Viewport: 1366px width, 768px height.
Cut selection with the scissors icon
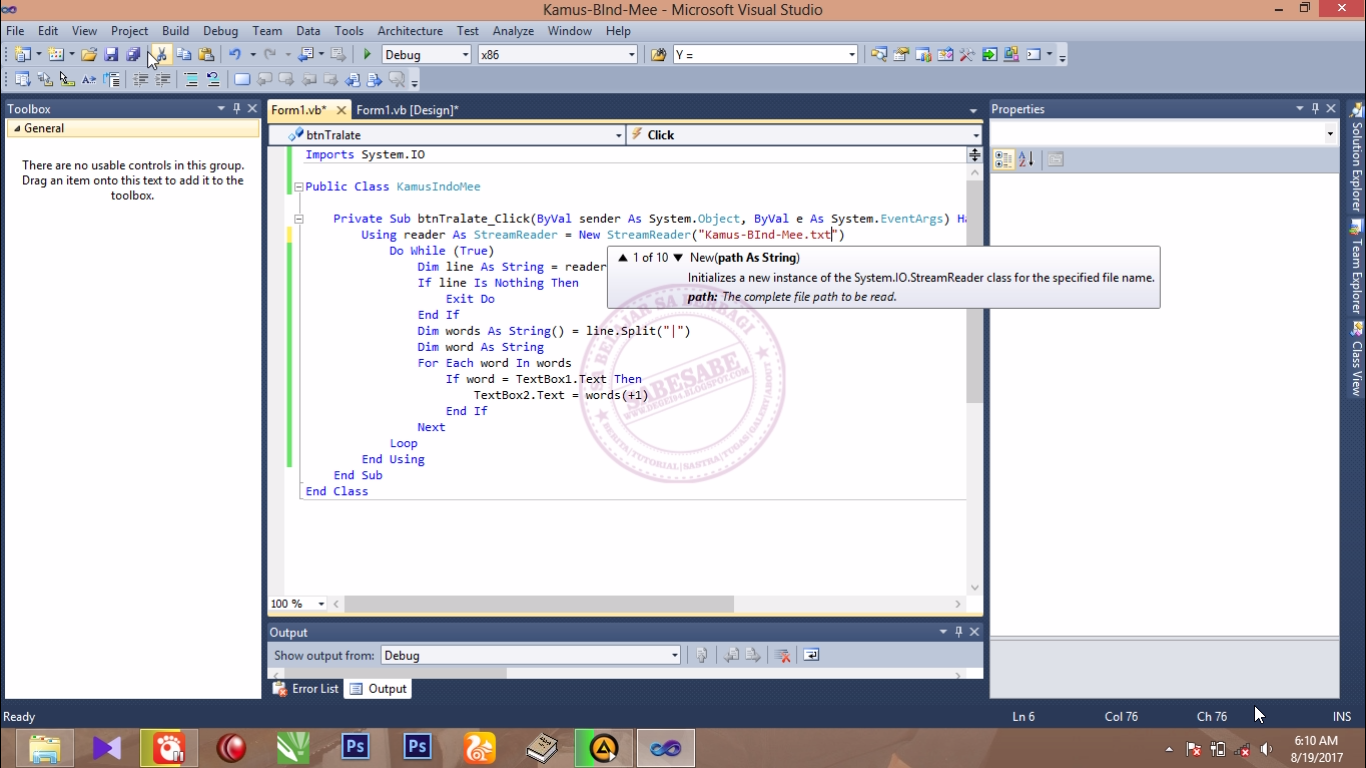(161, 55)
